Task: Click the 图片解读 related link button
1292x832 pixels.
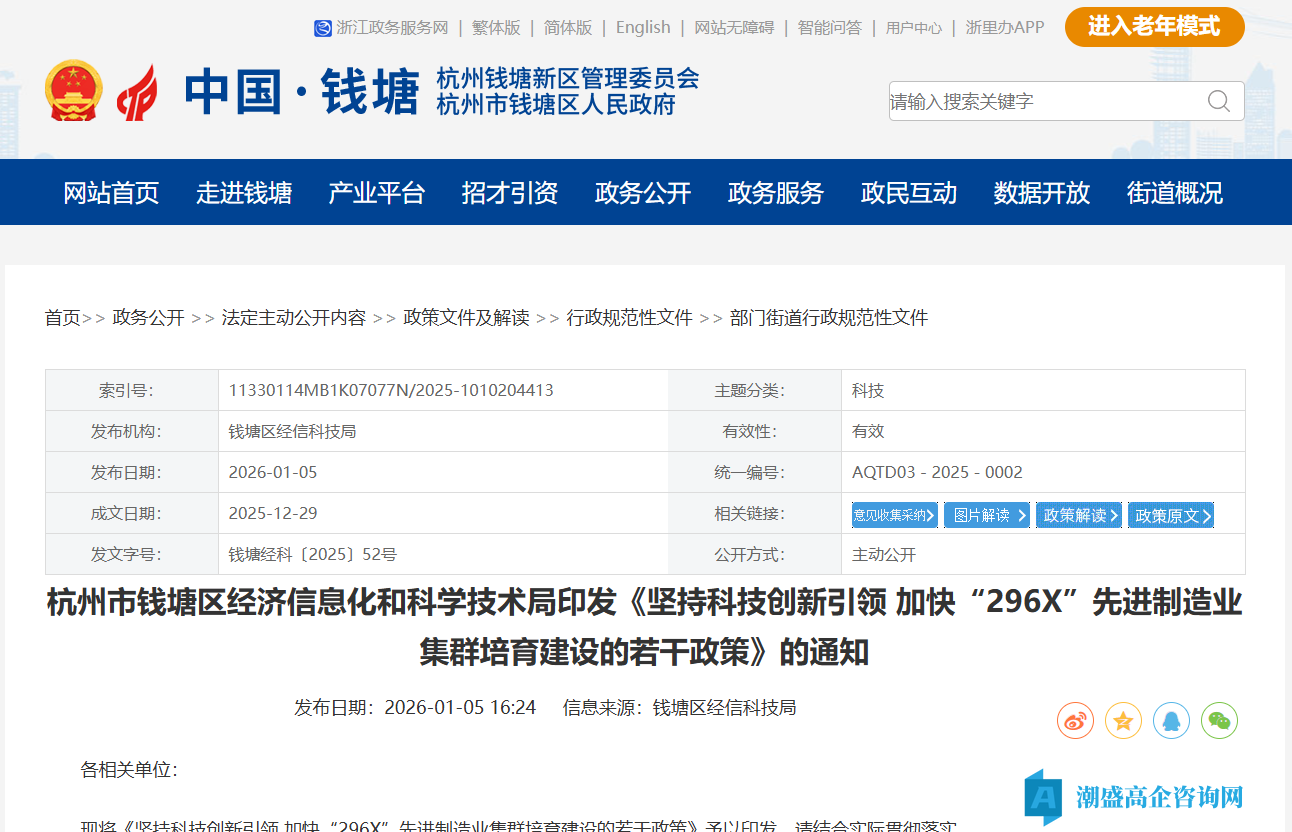Action: (x=987, y=515)
